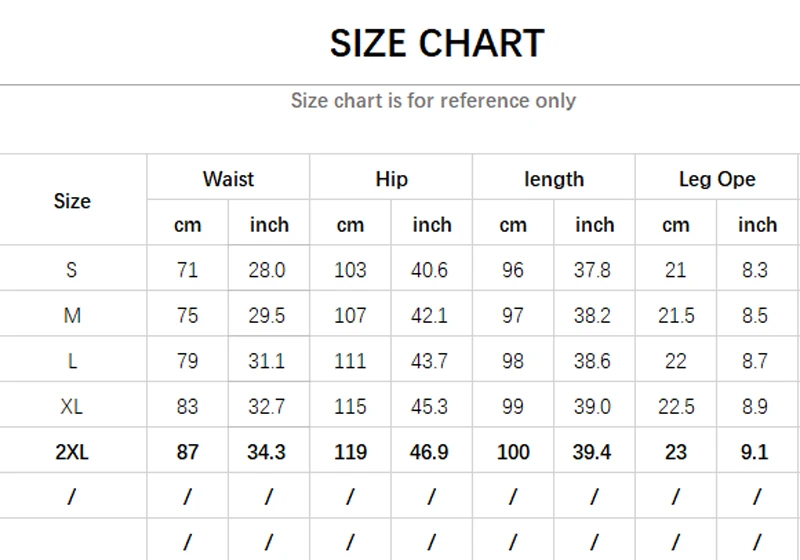Click the waist value 28.0 inch
Image resolution: width=800 pixels, height=560 pixels.
point(267,269)
